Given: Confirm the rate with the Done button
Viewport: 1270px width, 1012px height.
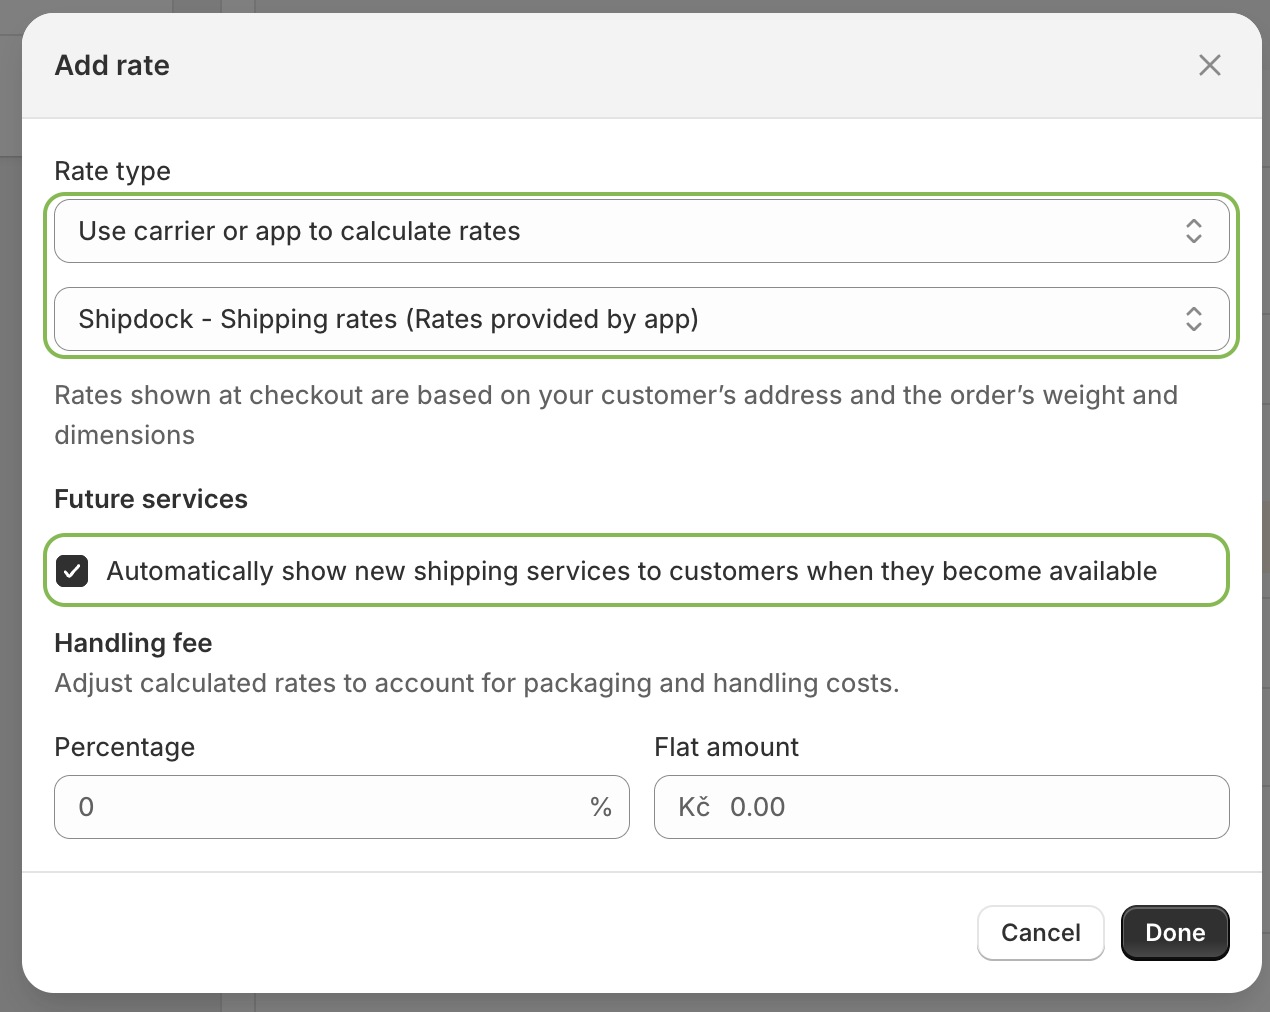Looking at the screenshot, I should 1174,933.
